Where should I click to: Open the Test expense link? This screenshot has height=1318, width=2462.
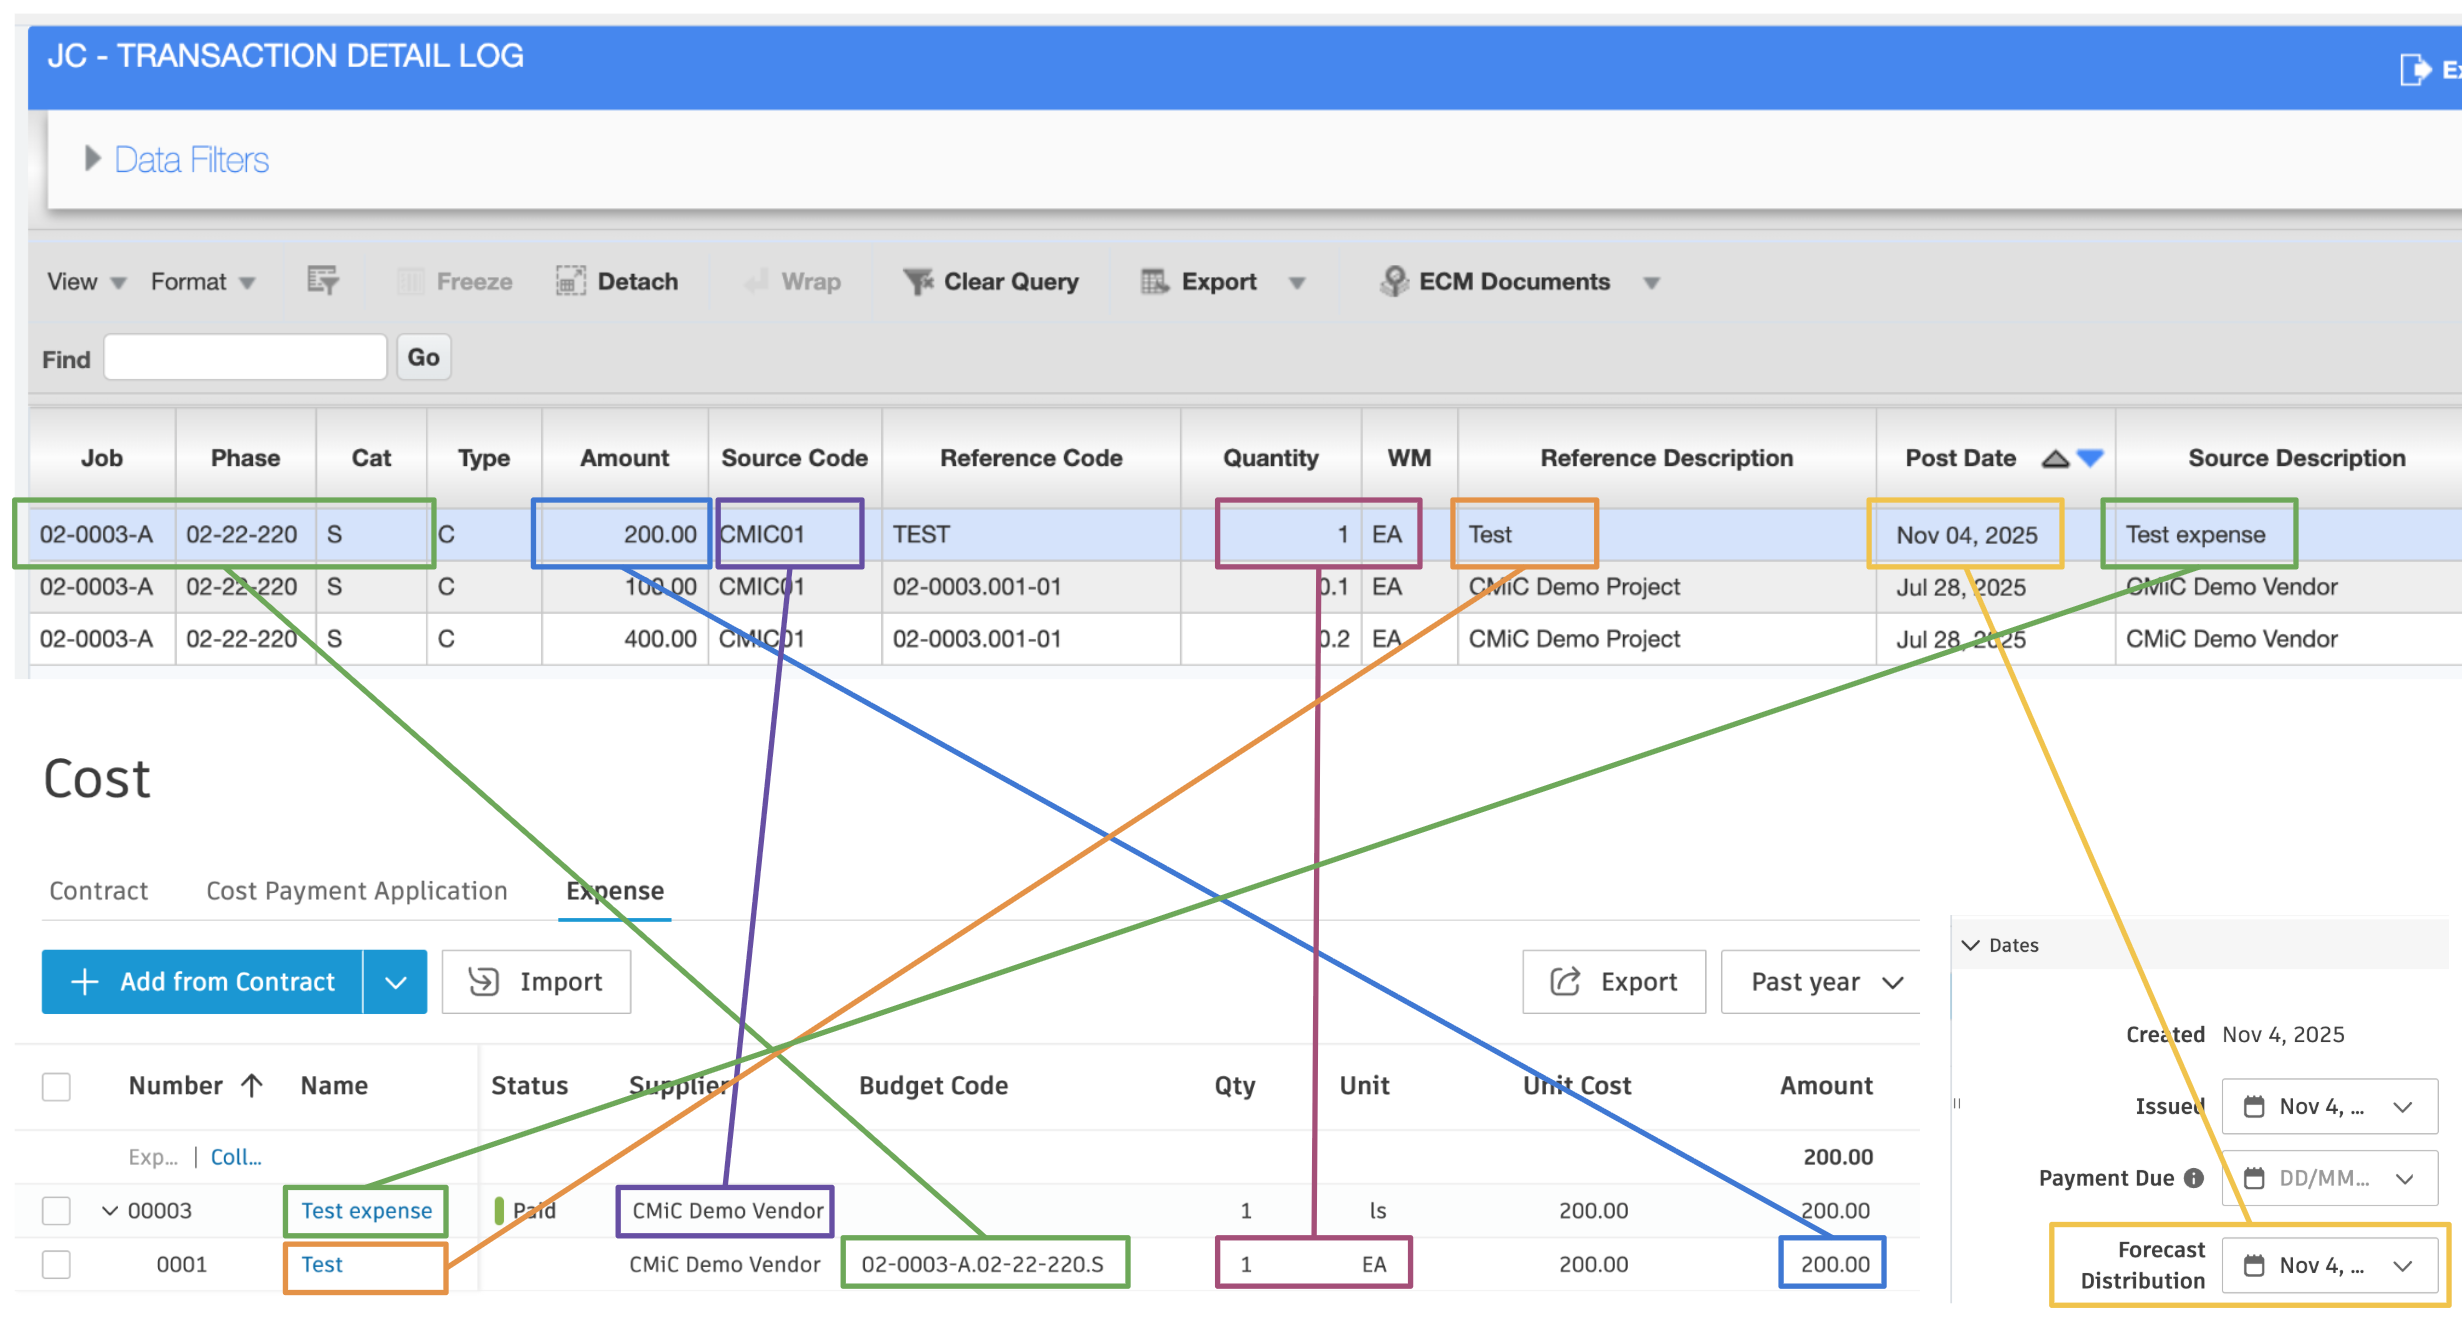tap(365, 1210)
